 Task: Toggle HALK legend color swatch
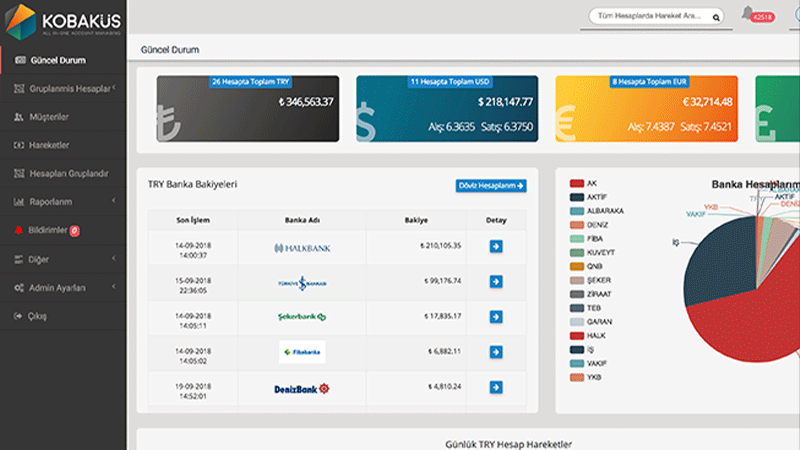(577, 336)
